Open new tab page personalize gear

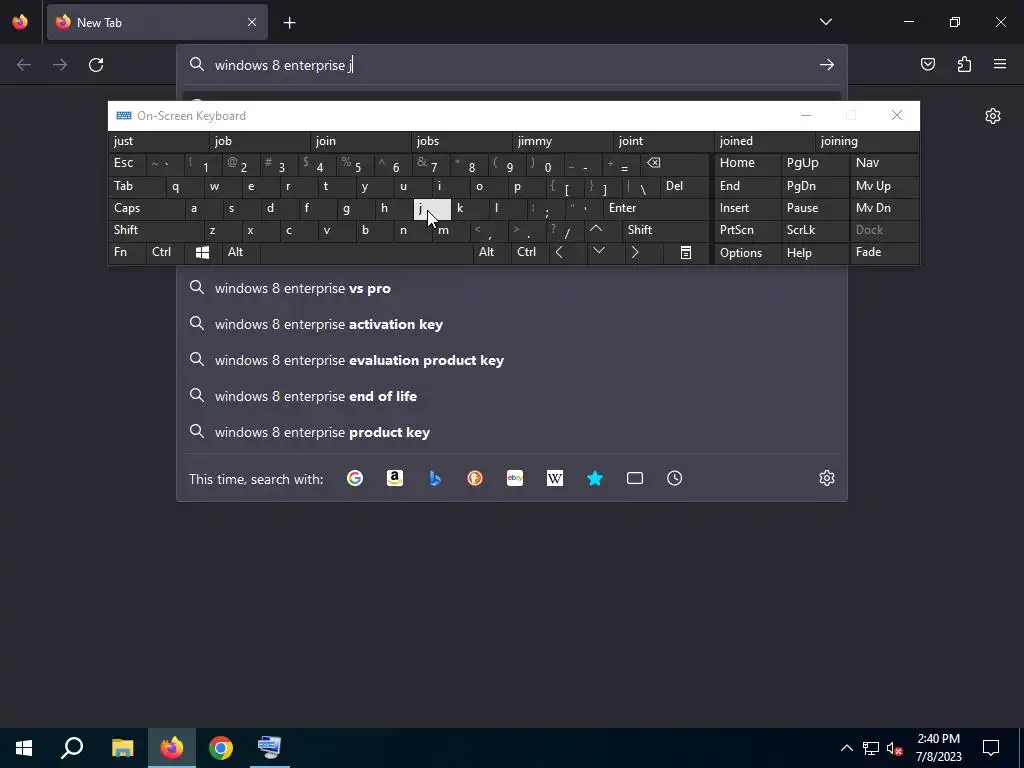[x=993, y=116]
